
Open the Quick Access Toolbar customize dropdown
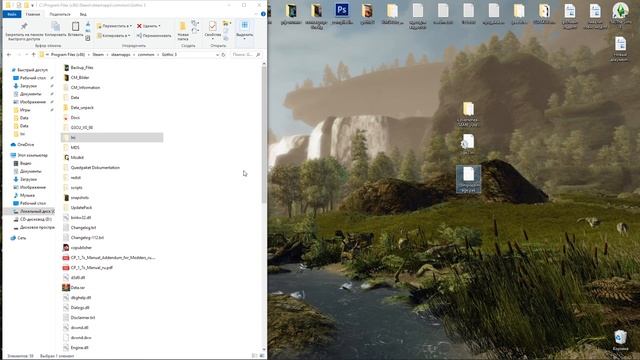pos(32,5)
